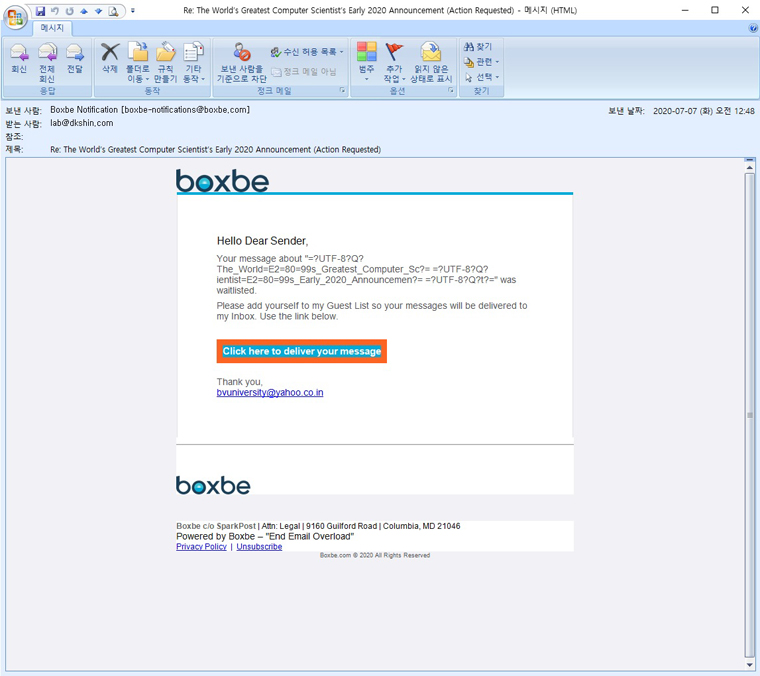Open the 정크 메일 group dialog launcher
This screenshot has height=676, width=760.
pyautogui.click(x=342, y=90)
